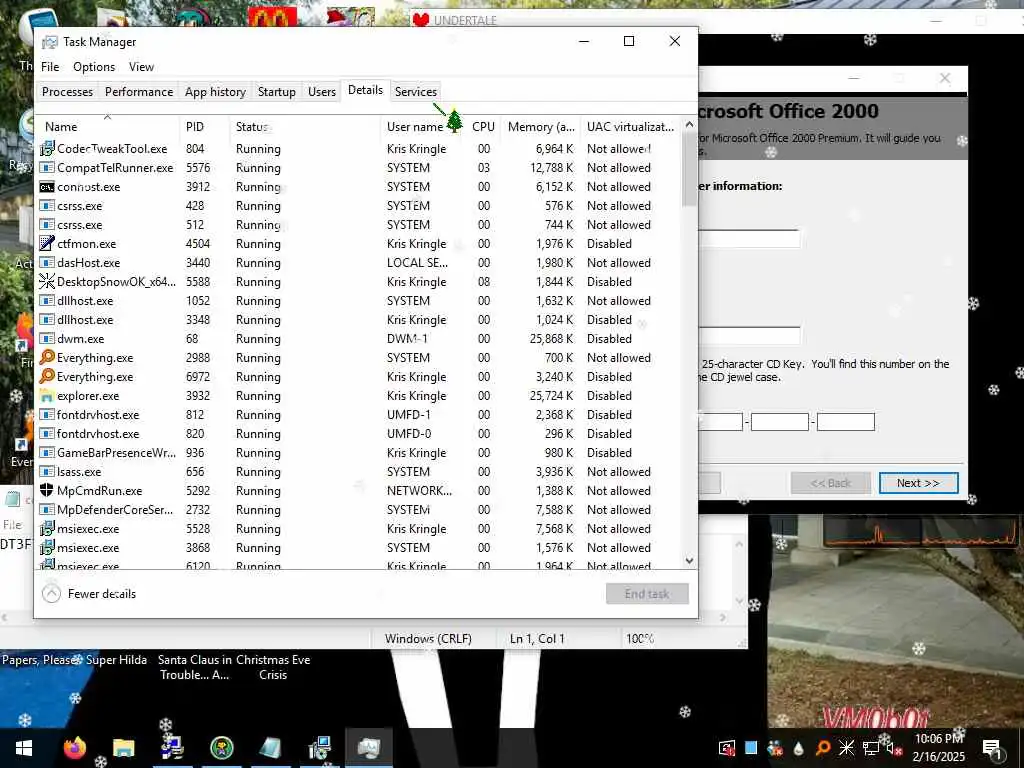1024x768 pixels.
Task: Select the dasHost.exe process row
Action: pyautogui.click(x=359, y=263)
